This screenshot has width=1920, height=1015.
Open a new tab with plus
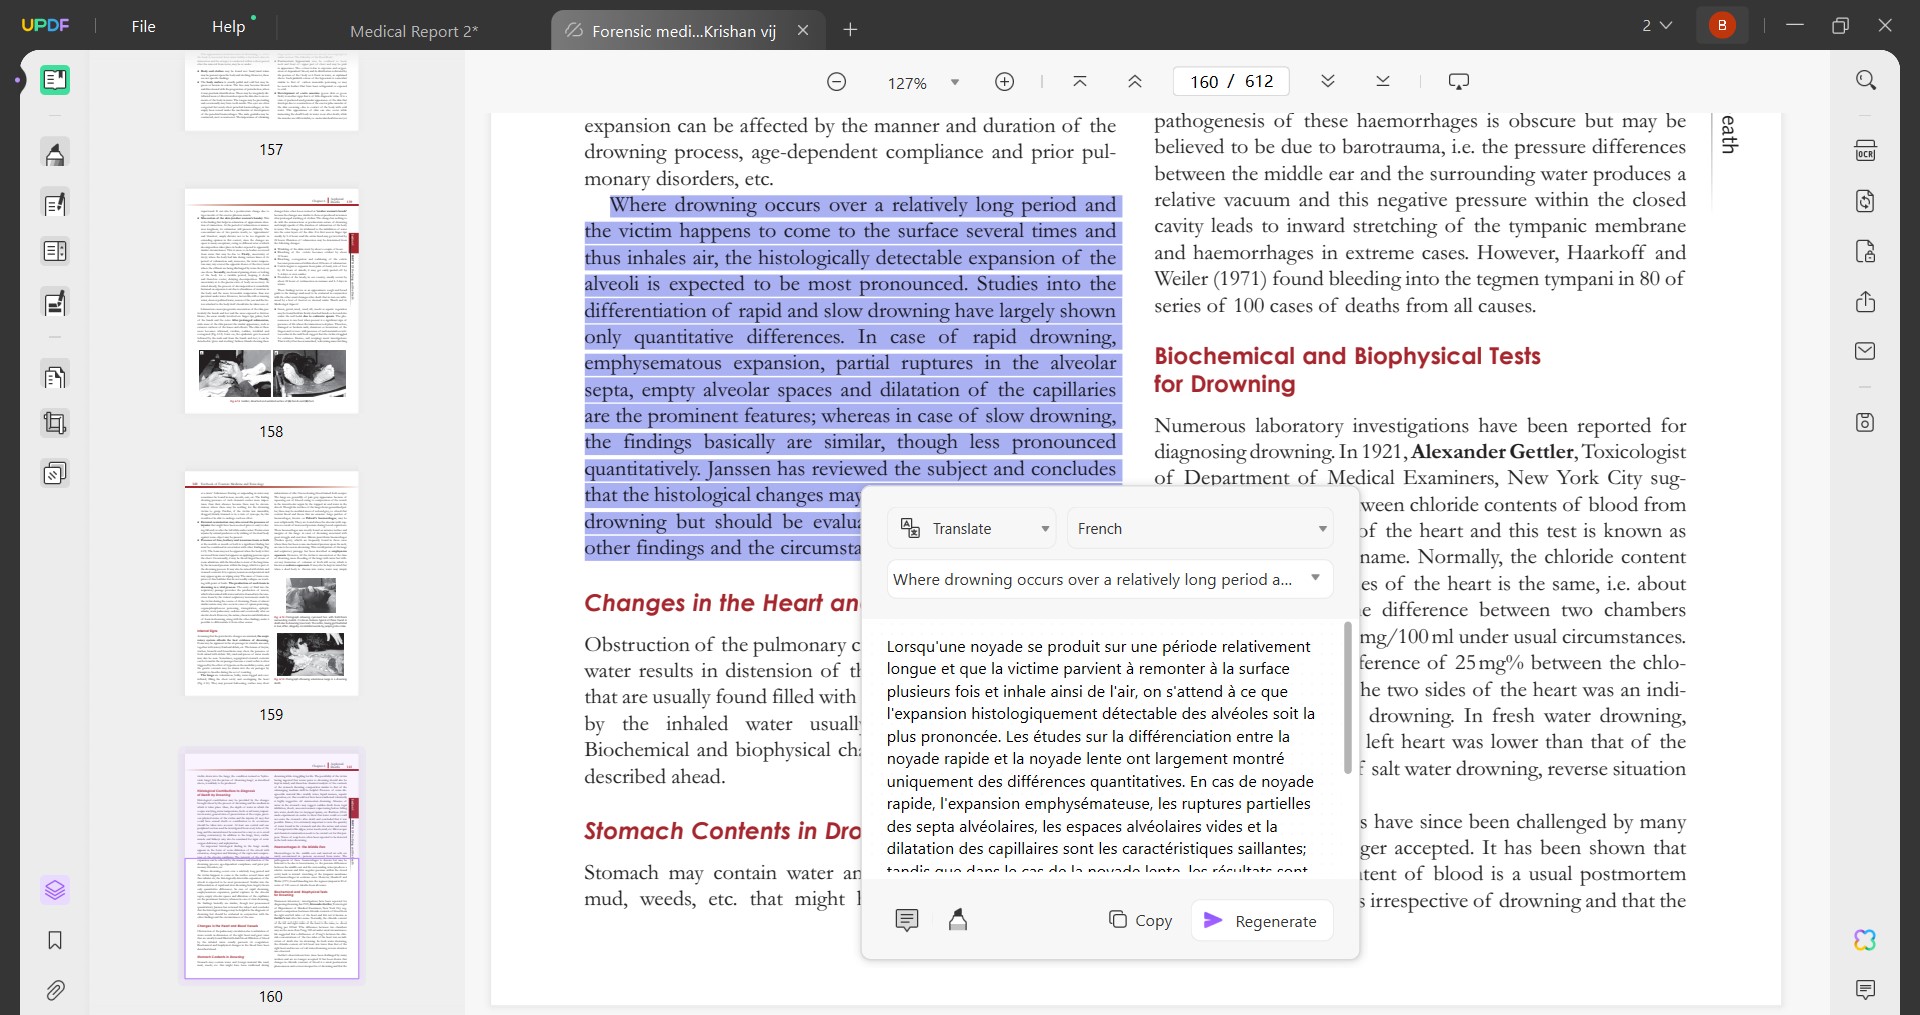(x=851, y=30)
